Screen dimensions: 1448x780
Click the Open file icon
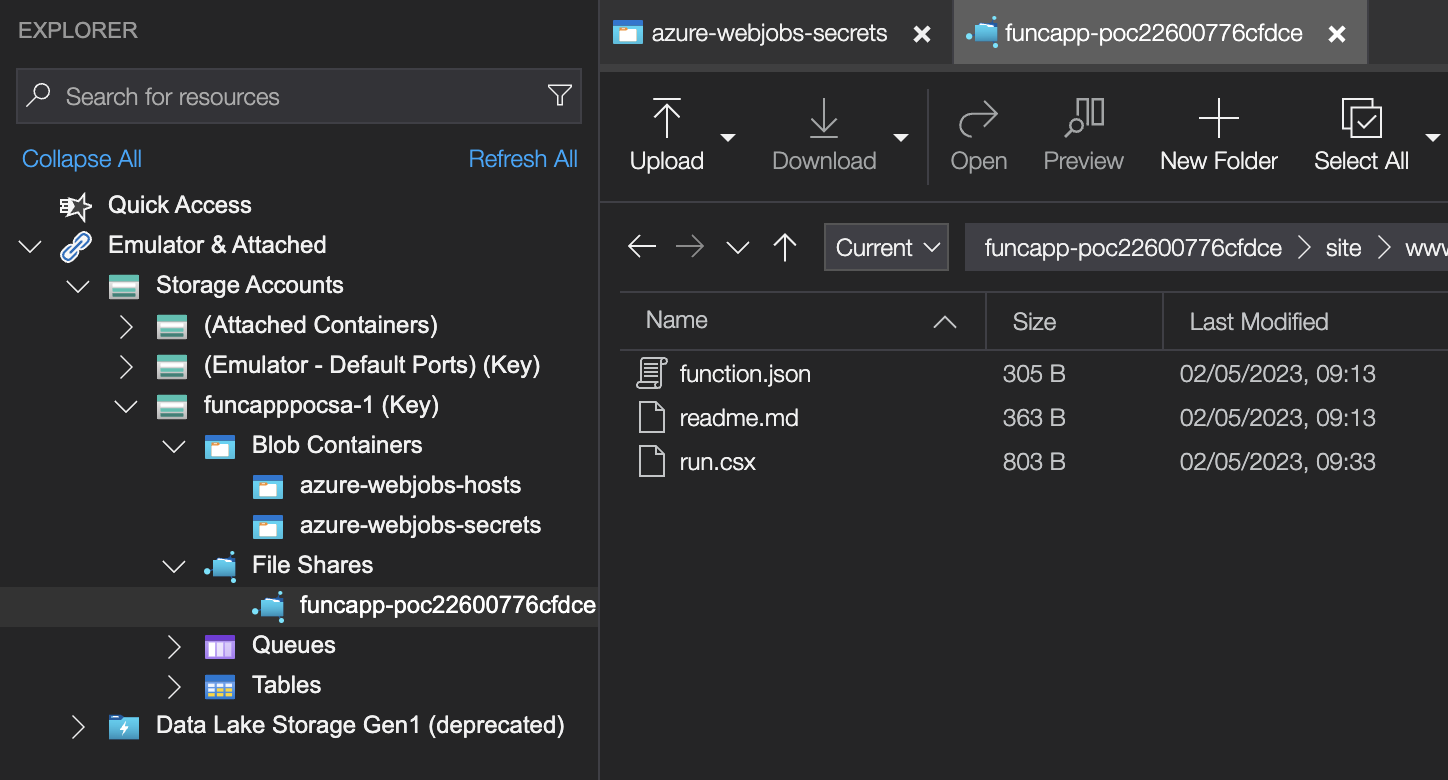coord(978,118)
